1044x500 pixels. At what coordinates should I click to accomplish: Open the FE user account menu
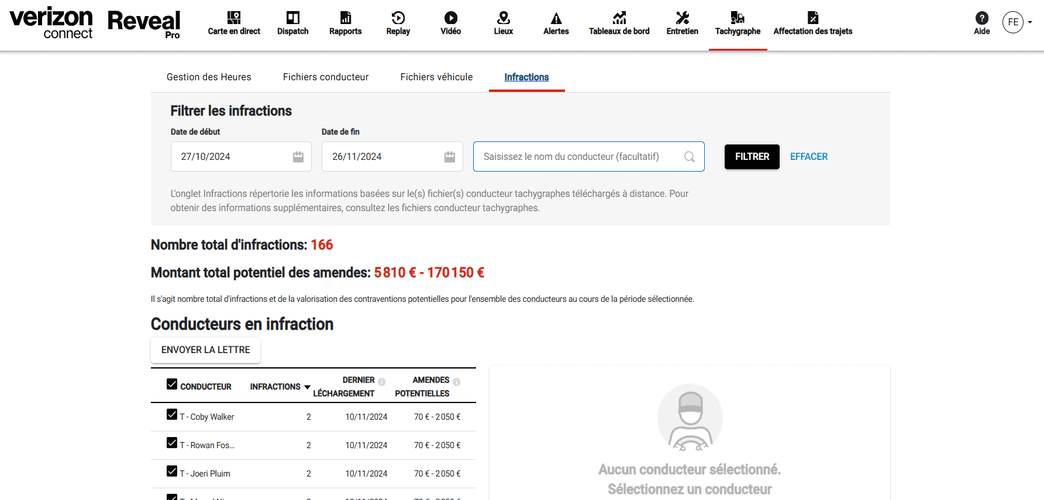point(1017,22)
